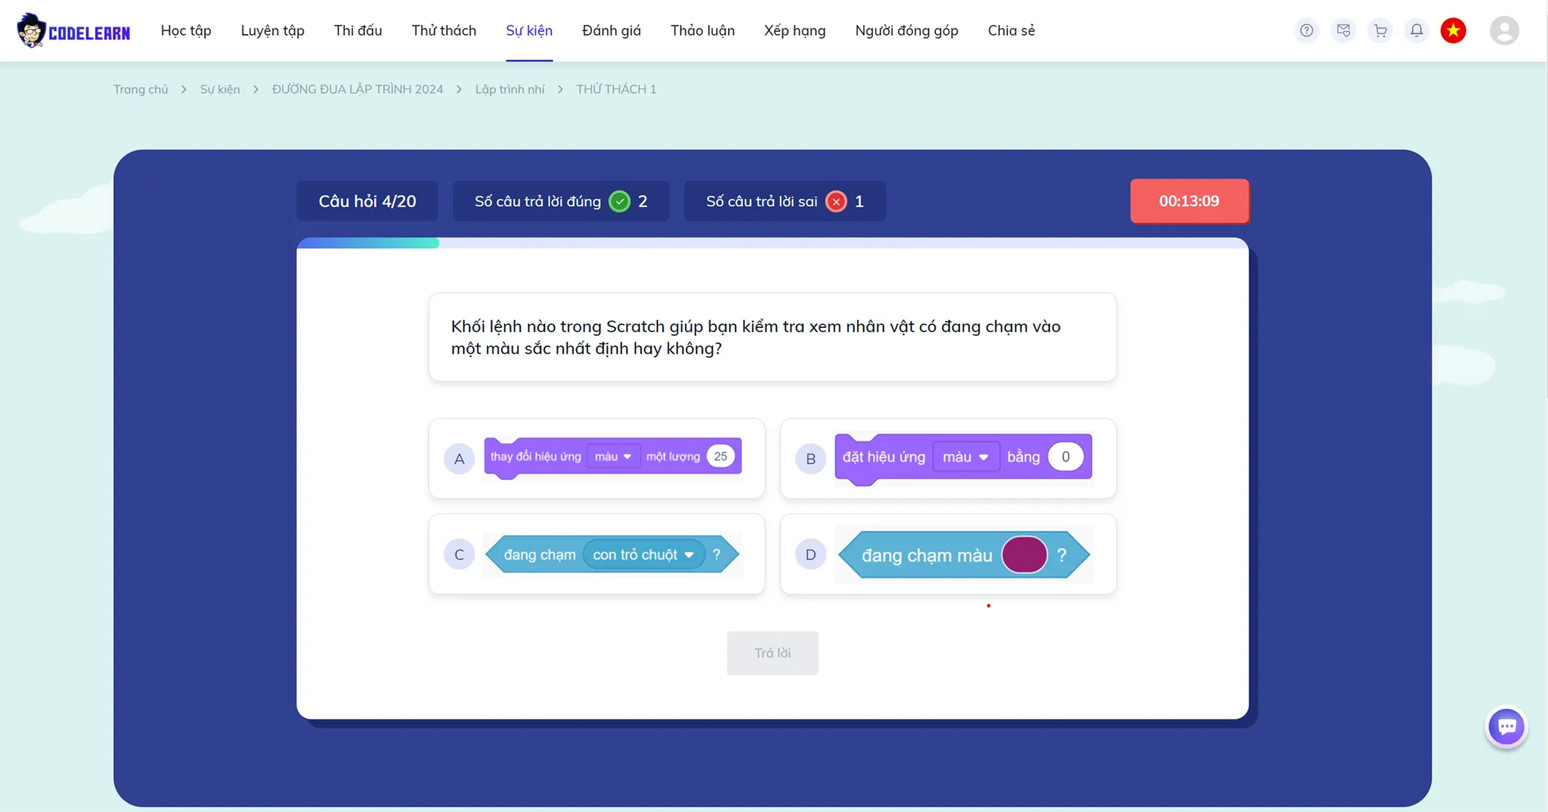Click the countdown timer 00:13:09
1548x812 pixels.
tap(1189, 201)
